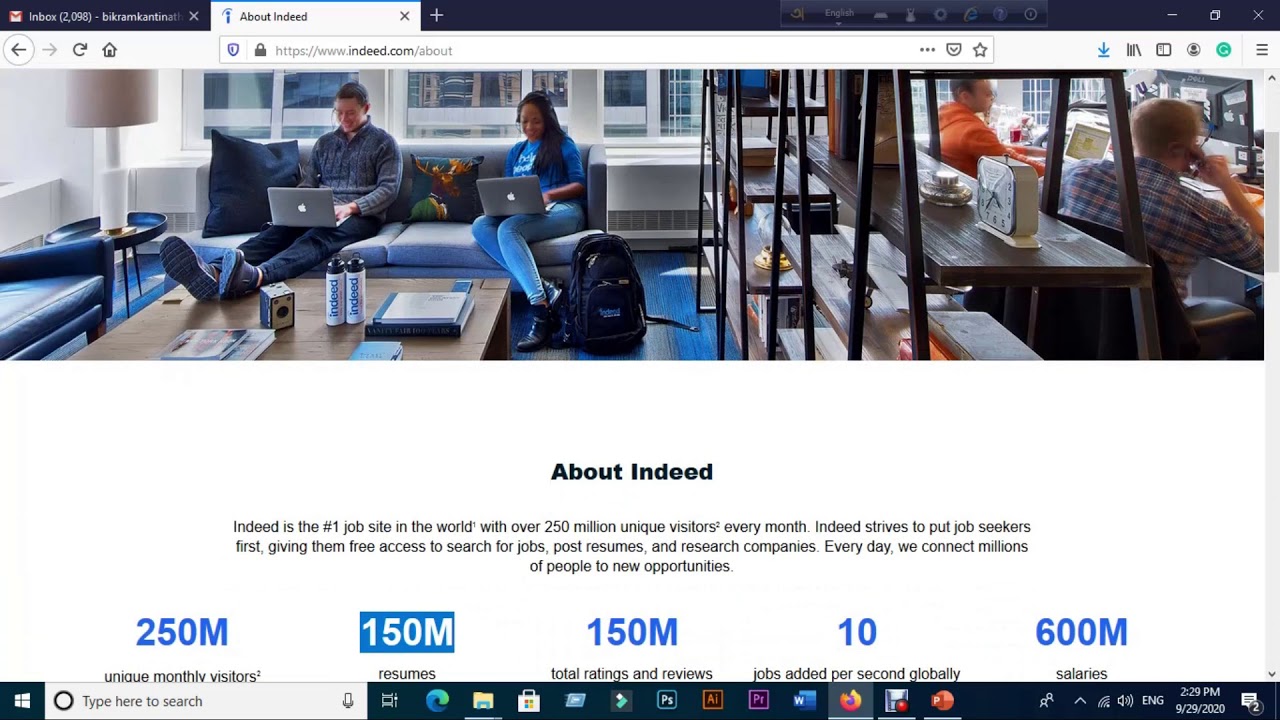Open the 2:29 PM clock and calendar
This screenshot has width=1280, height=720.
pos(1200,701)
